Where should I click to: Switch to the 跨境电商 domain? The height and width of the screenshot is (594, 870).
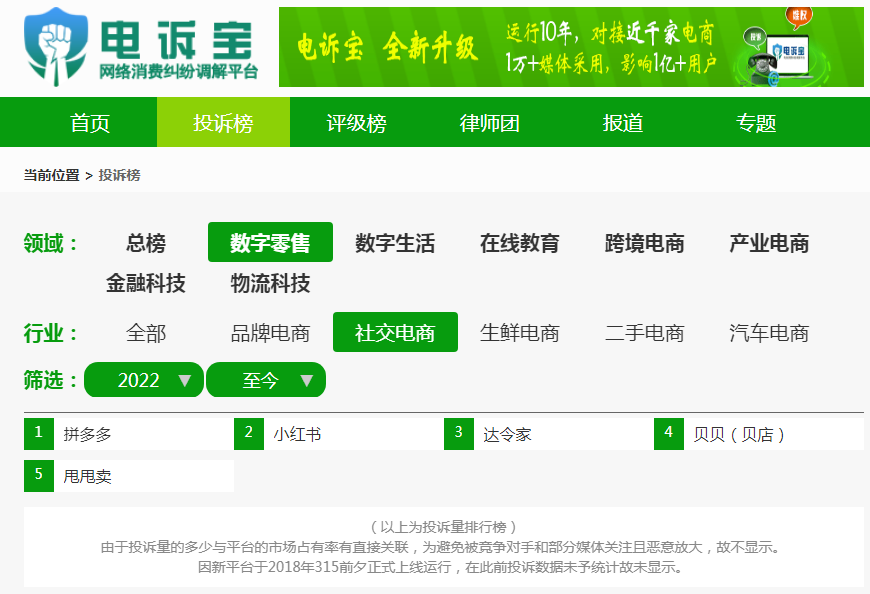(x=645, y=242)
